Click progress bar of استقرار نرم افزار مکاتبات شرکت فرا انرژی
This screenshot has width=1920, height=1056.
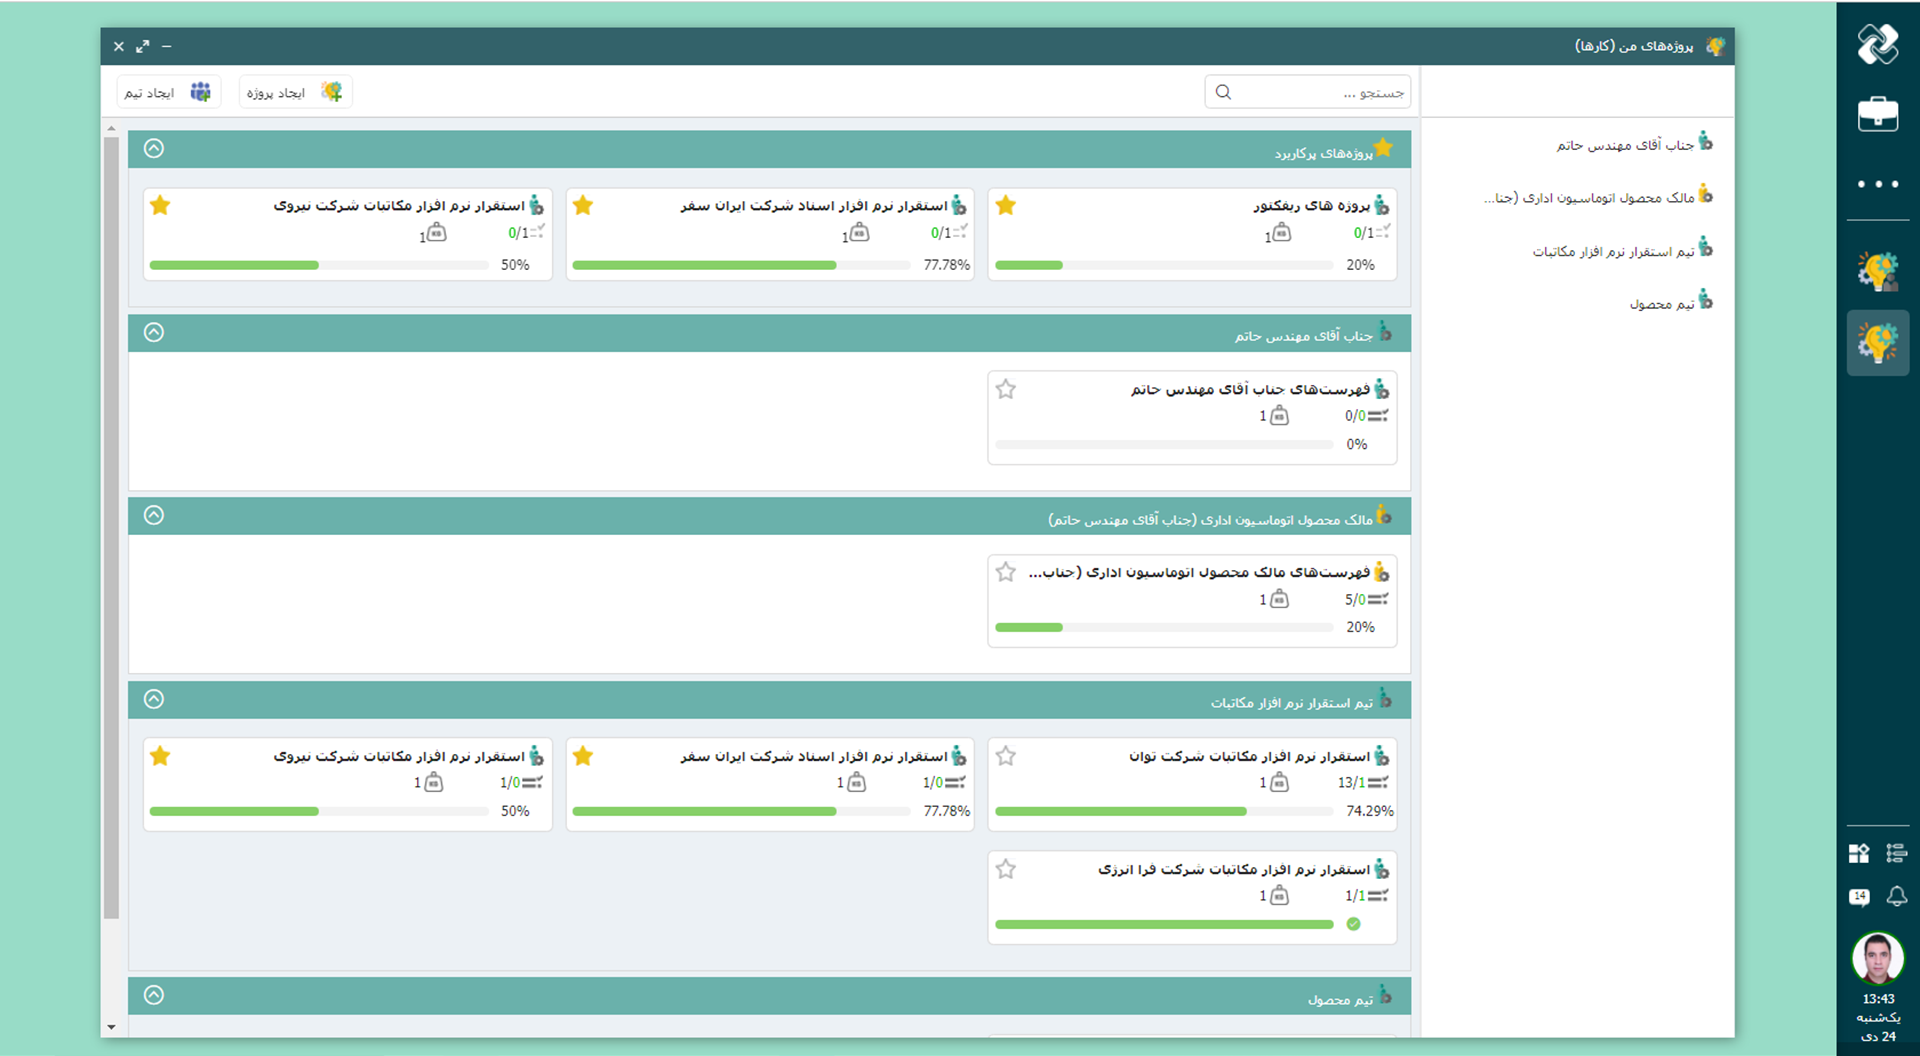(x=1164, y=924)
